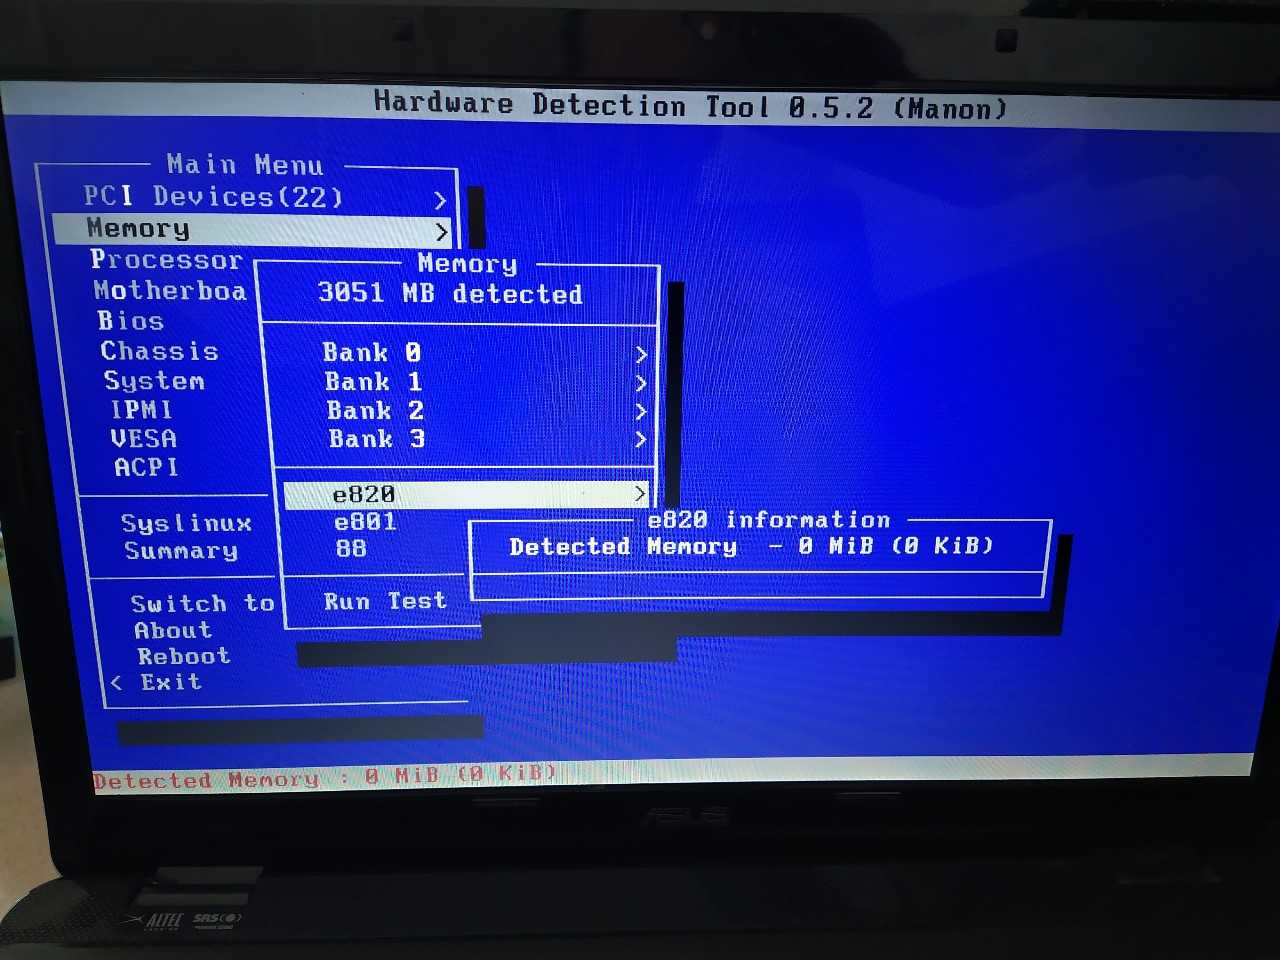The image size is (1280, 960).
Task: Open the Motherboard menu entry
Action: click(170, 291)
